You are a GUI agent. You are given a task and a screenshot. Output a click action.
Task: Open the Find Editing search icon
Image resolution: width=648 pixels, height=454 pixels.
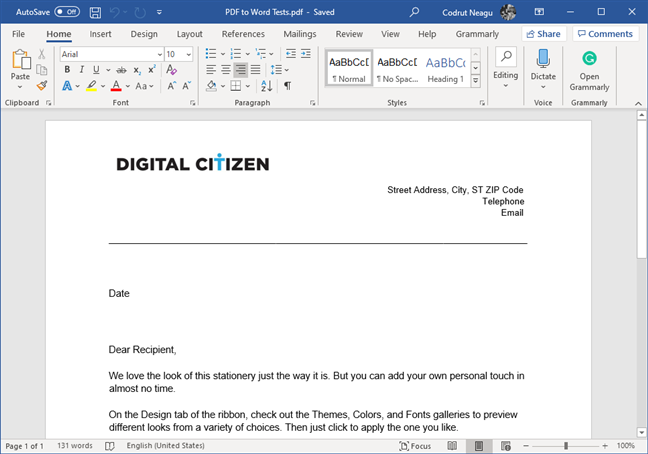click(x=506, y=57)
